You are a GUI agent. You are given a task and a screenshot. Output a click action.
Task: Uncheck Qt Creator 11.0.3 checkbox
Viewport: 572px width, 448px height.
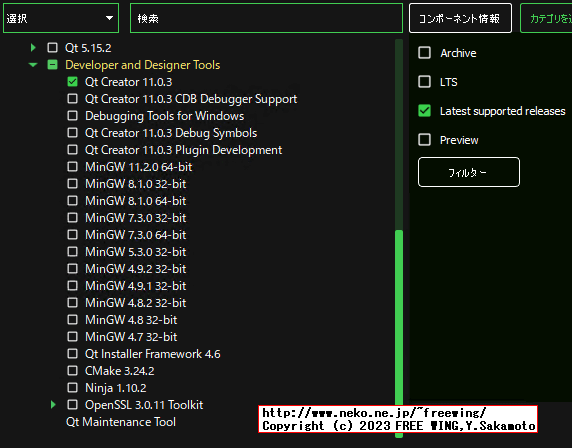pos(73,82)
